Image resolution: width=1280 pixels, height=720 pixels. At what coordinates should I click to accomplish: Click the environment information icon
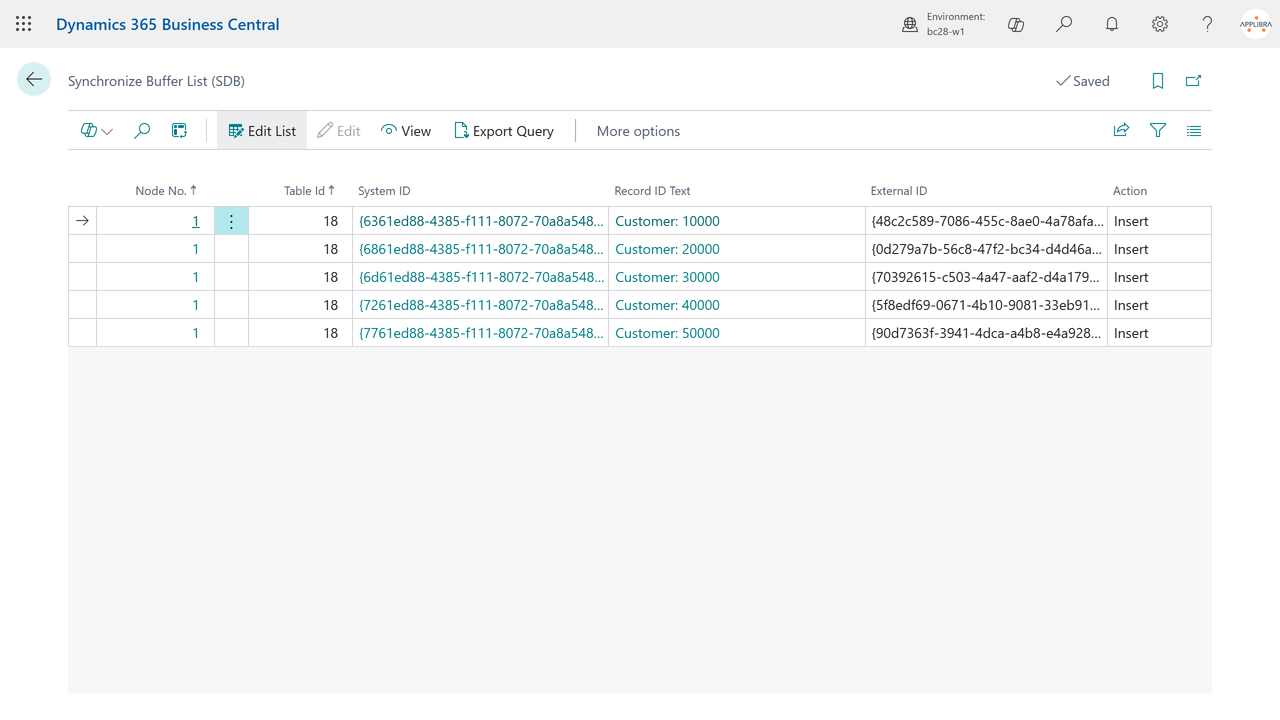point(910,24)
